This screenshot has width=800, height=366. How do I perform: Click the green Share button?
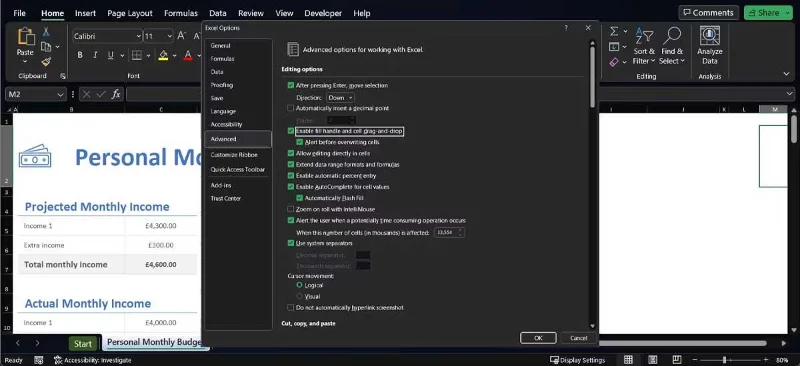click(768, 13)
